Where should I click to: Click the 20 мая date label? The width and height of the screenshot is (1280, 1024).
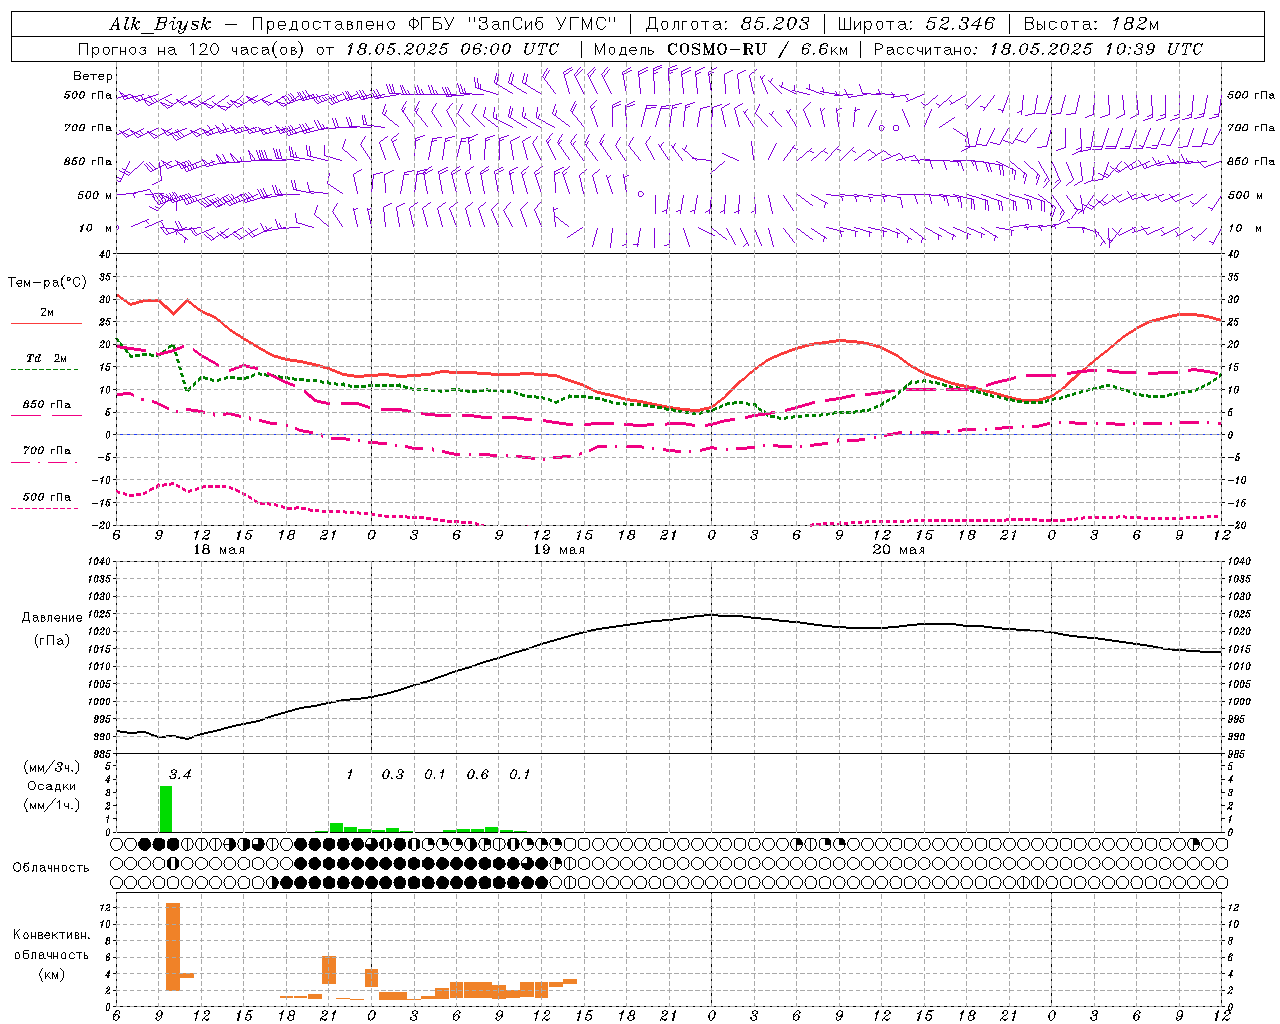(898, 550)
